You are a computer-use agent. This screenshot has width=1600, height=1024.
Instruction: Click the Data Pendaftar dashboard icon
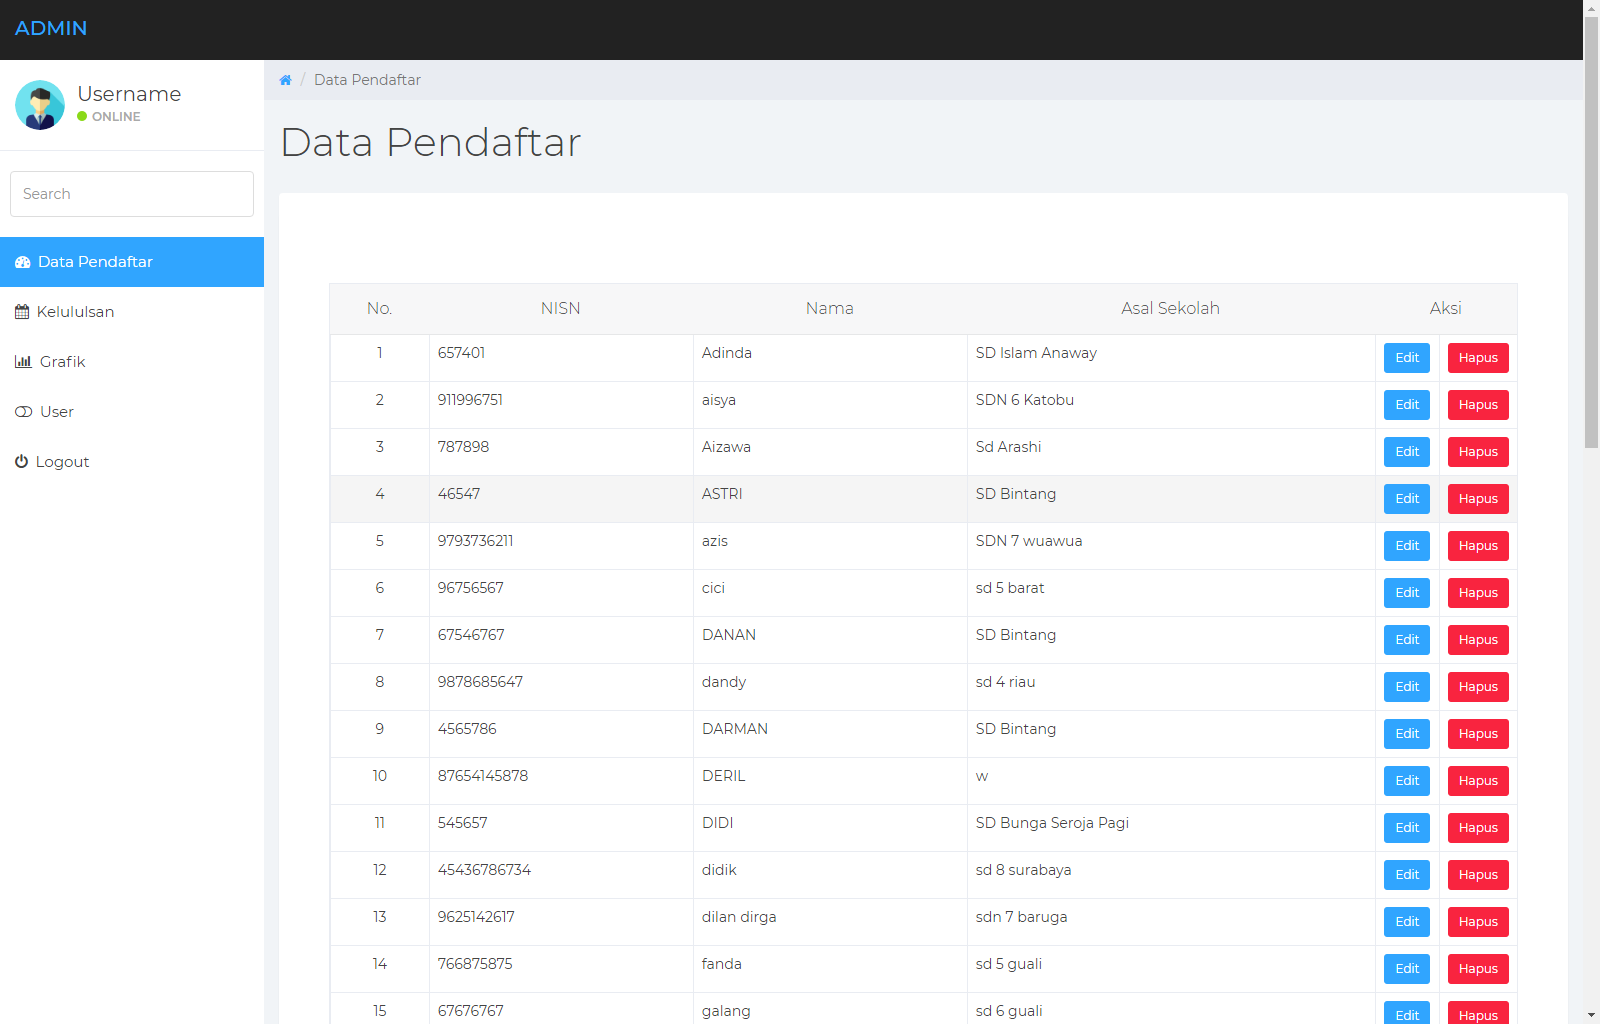(23, 262)
